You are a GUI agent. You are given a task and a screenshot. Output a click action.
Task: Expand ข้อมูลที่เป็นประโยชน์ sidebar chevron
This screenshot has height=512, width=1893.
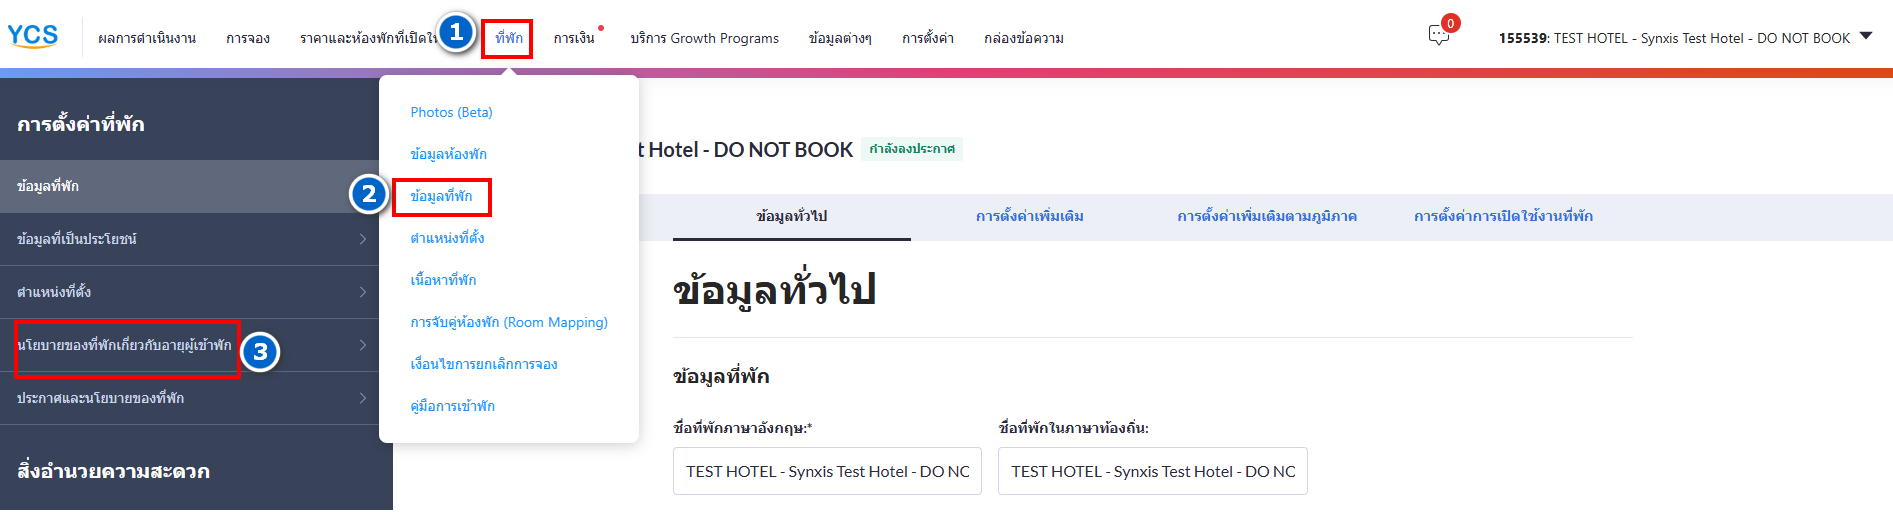[363, 239]
